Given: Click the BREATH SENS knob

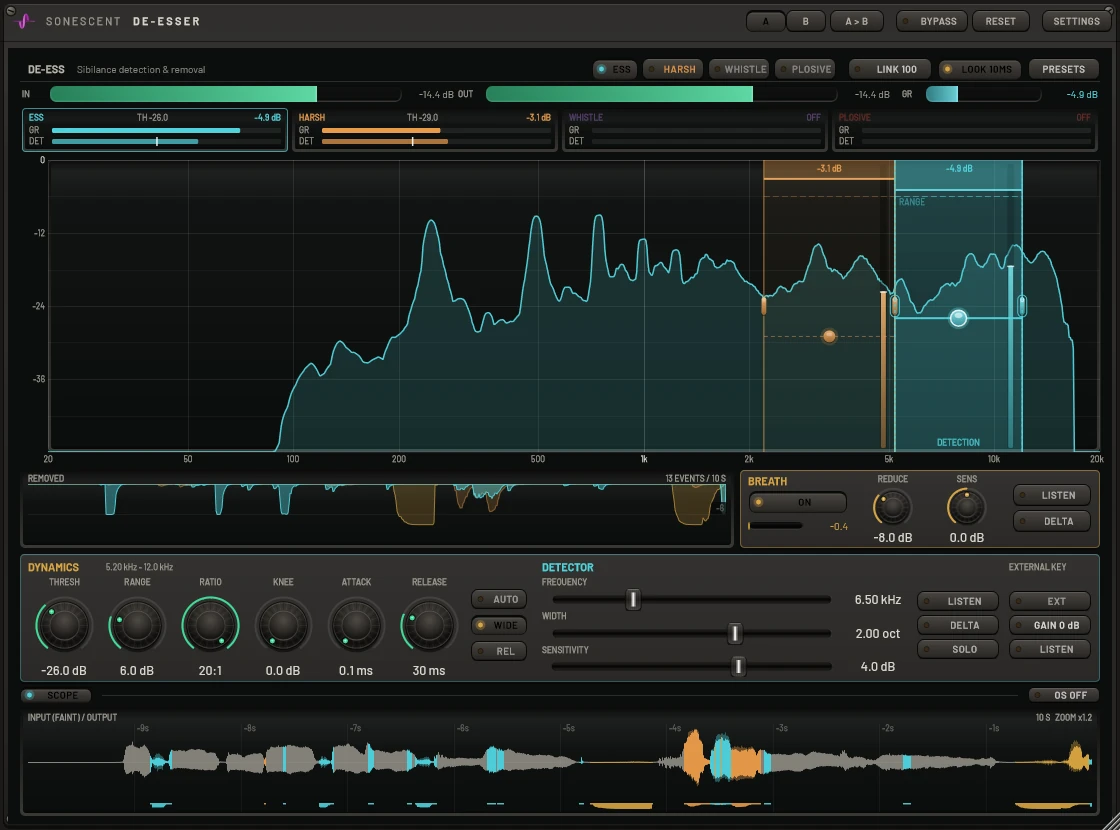Looking at the screenshot, I should click(966, 508).
